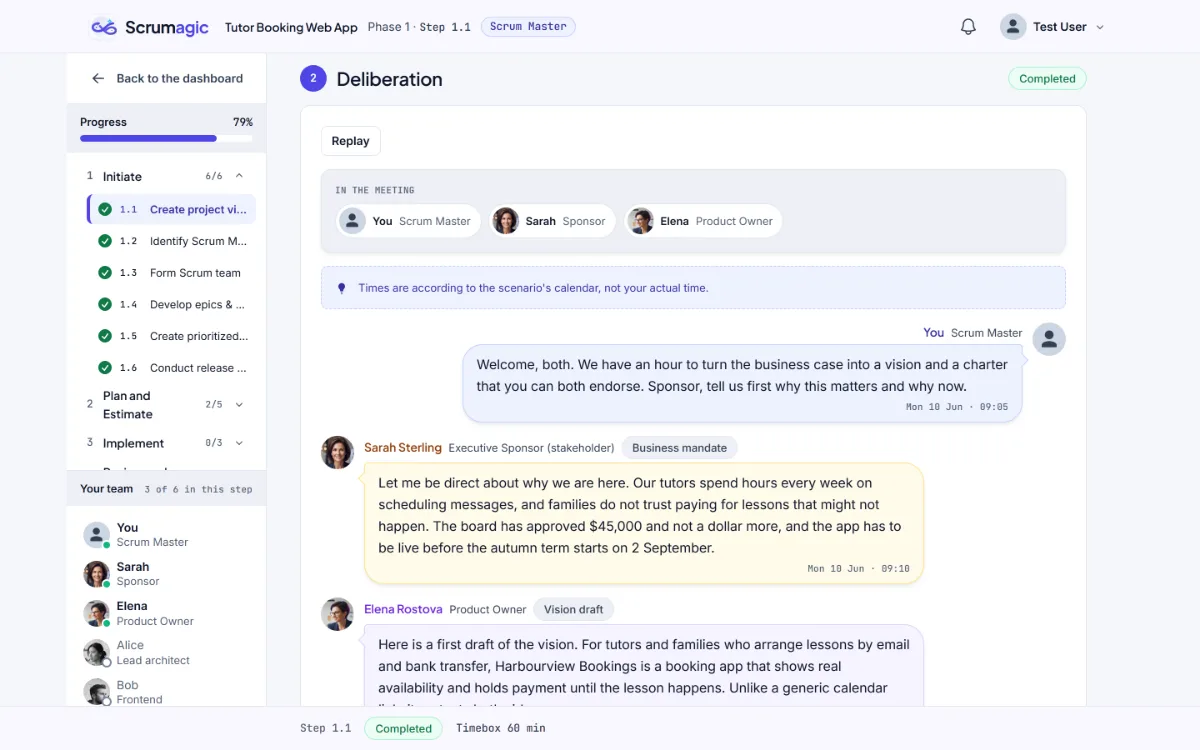Screen dimensions: 1200x750
Task: Click the Scrumagic logo icon
Action: pos(104,27)
